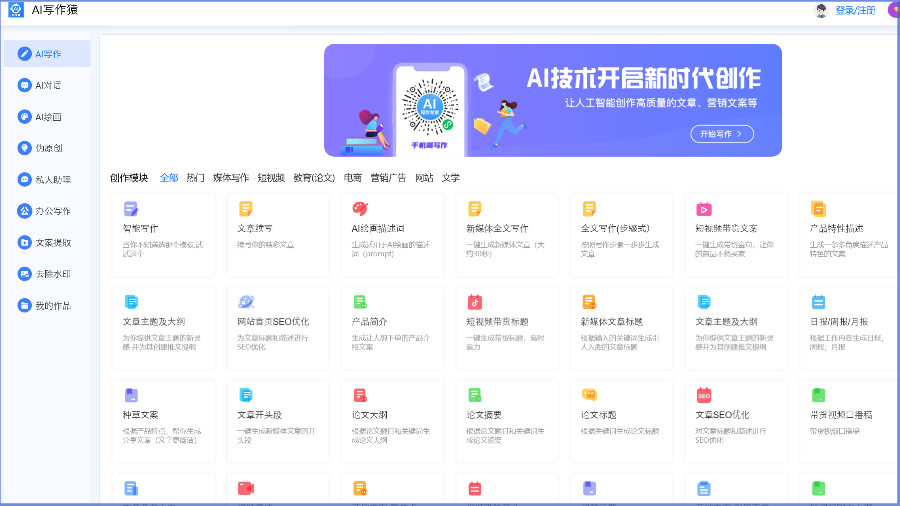Click the 种草文案 bookmark icon
Screen dimensions: 900x506
click(131, 395)
